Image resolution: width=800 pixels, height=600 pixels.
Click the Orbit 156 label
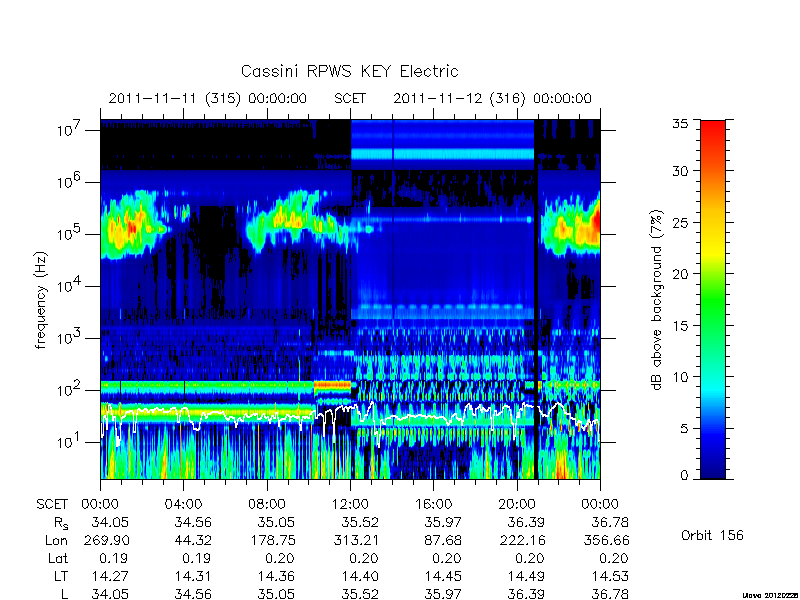coord(712,535)
